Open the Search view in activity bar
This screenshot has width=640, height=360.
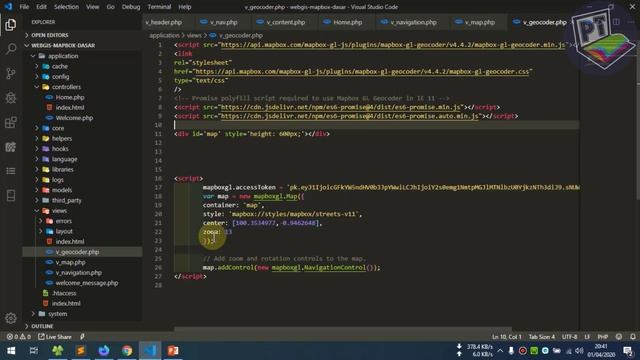(x=11, y=49)
